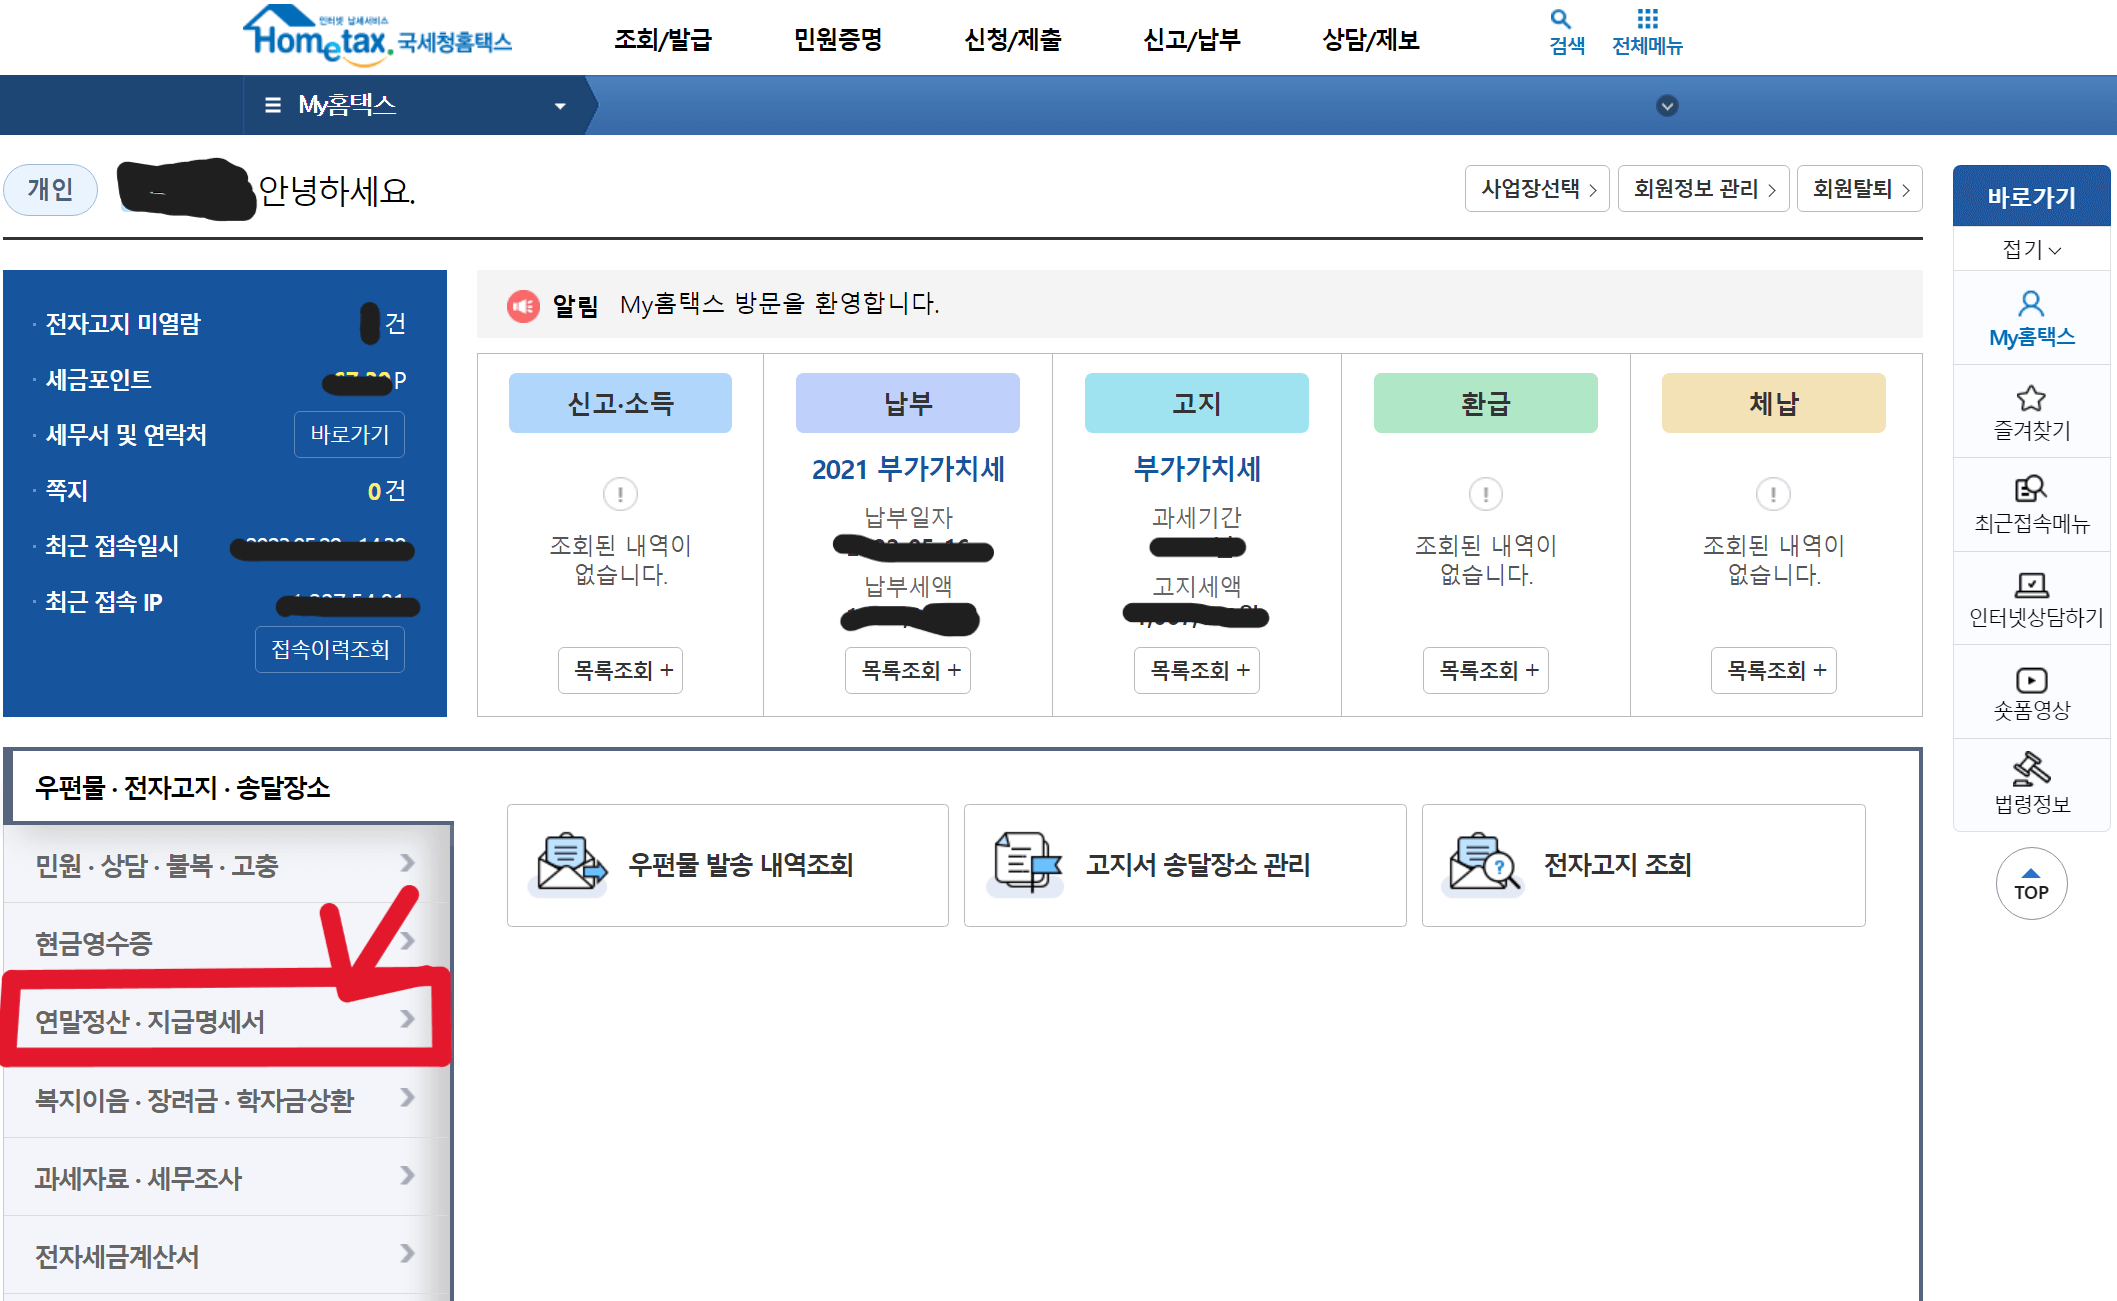Open 전자고지 조회 via its mail icon
The image size is (2117, 1301).
[1480, 864]
